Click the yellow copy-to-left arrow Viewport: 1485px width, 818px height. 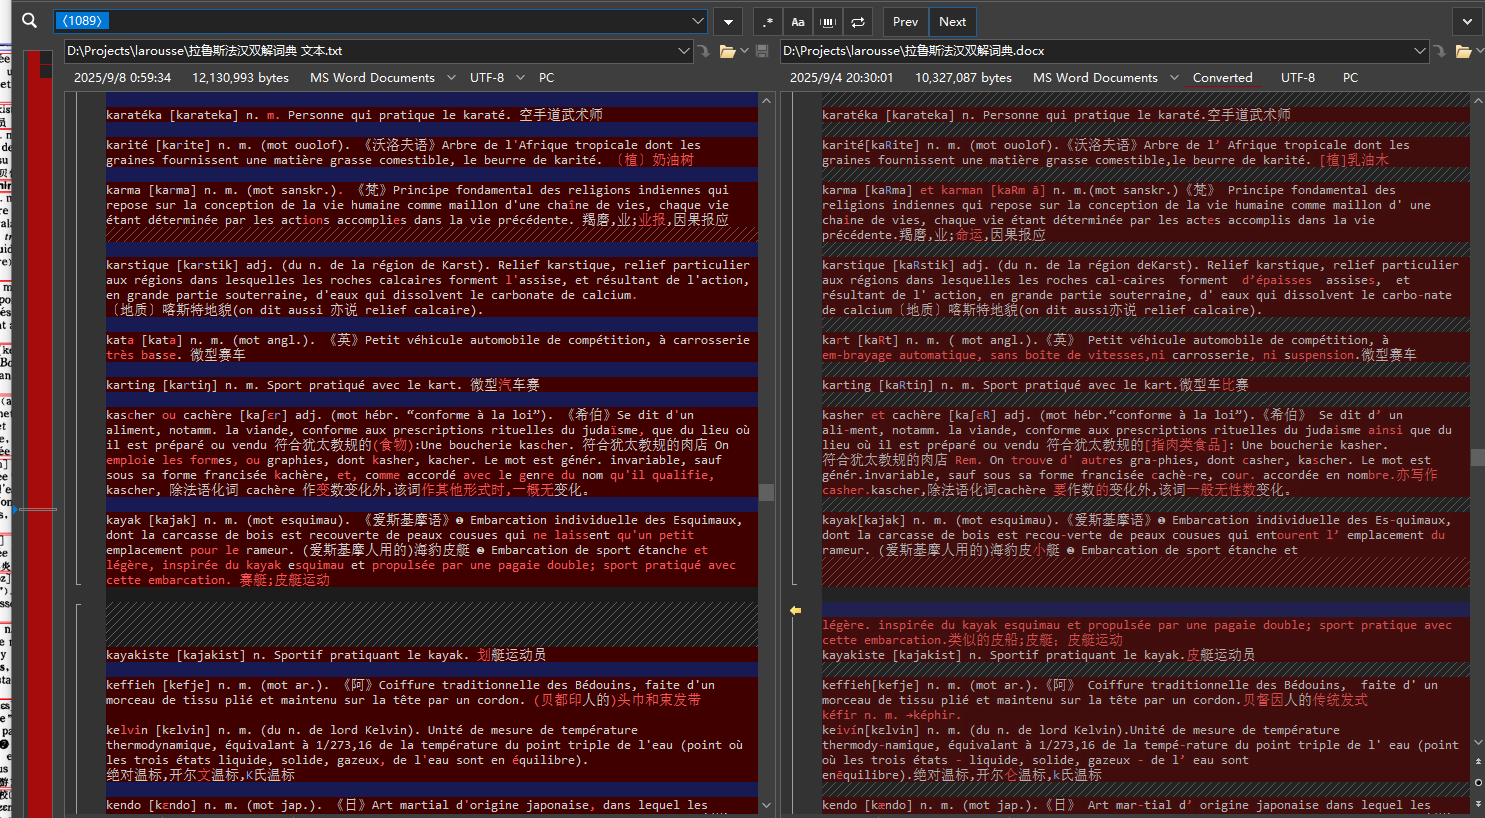tap(796, 610)
